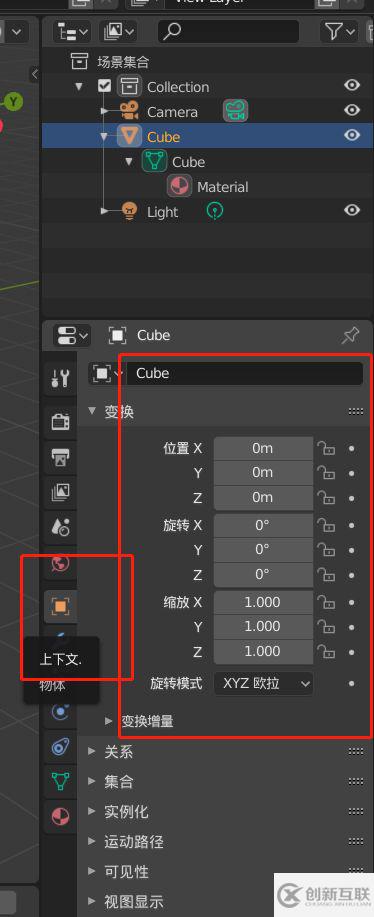Lock the 位置 X value
Screen dimensions: 374x917
[x=326, y=449]
